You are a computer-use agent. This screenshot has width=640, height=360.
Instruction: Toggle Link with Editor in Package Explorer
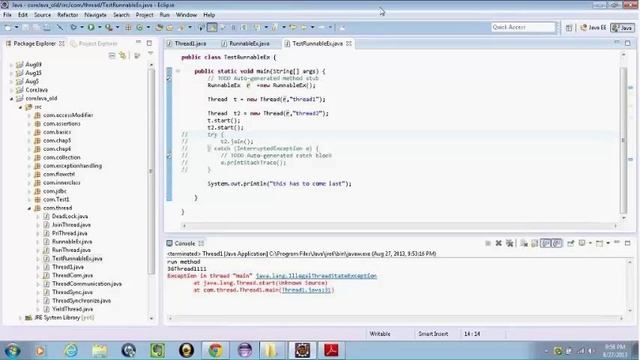click(x=123, y=56)
